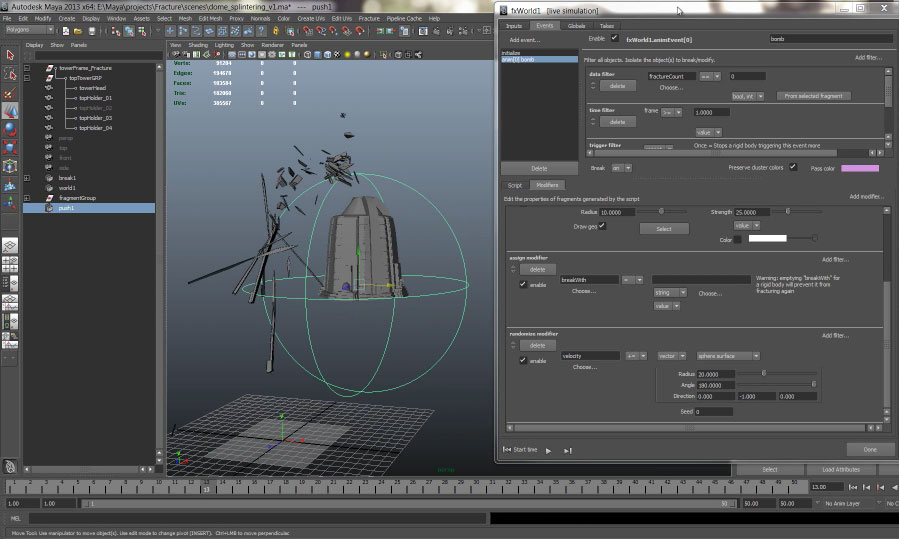Click the Open Scene folder icon

(78, 31)
